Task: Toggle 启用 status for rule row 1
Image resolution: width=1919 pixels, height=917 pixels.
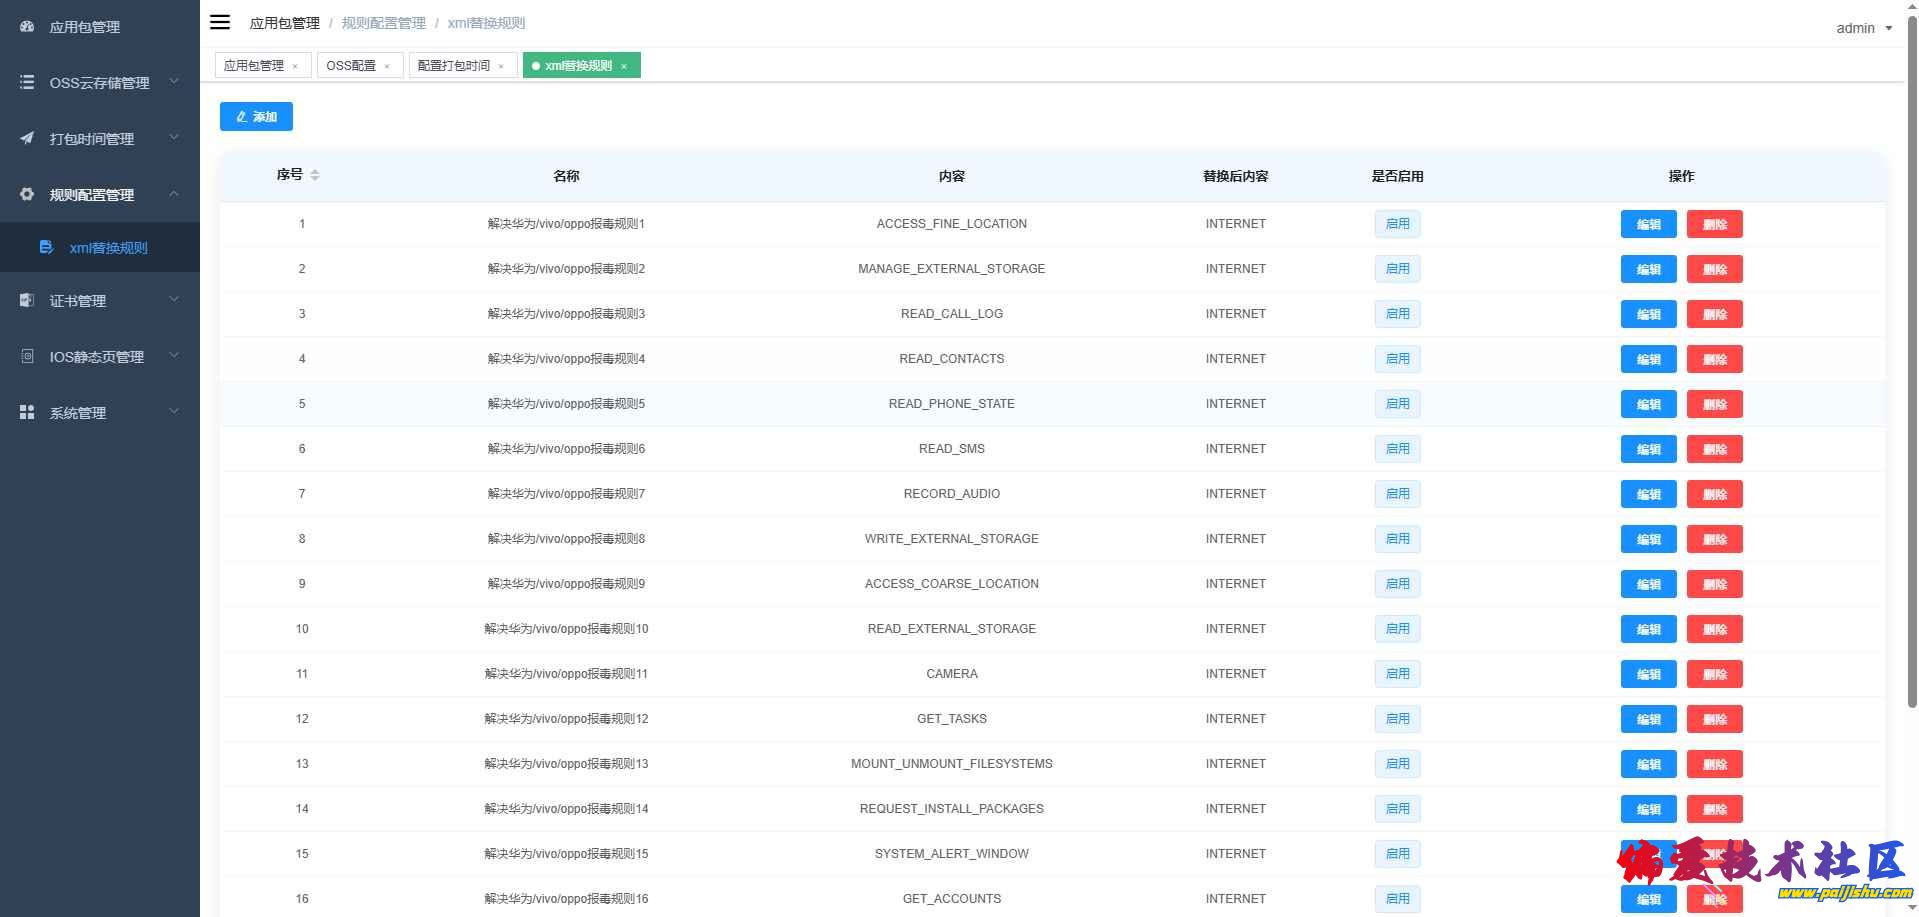Action: point(1397,224)
